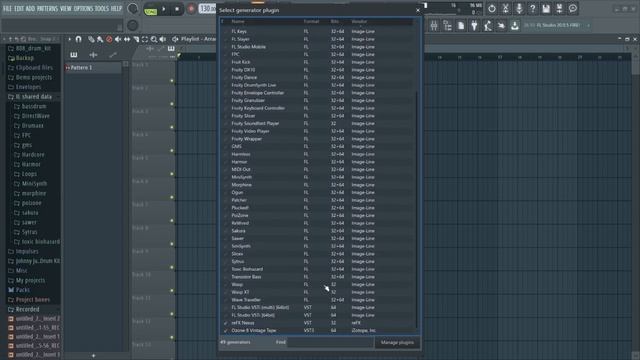640x360 pixels.
Task: Click the document page icon in toolbar
Action: [x=461, y=26]
